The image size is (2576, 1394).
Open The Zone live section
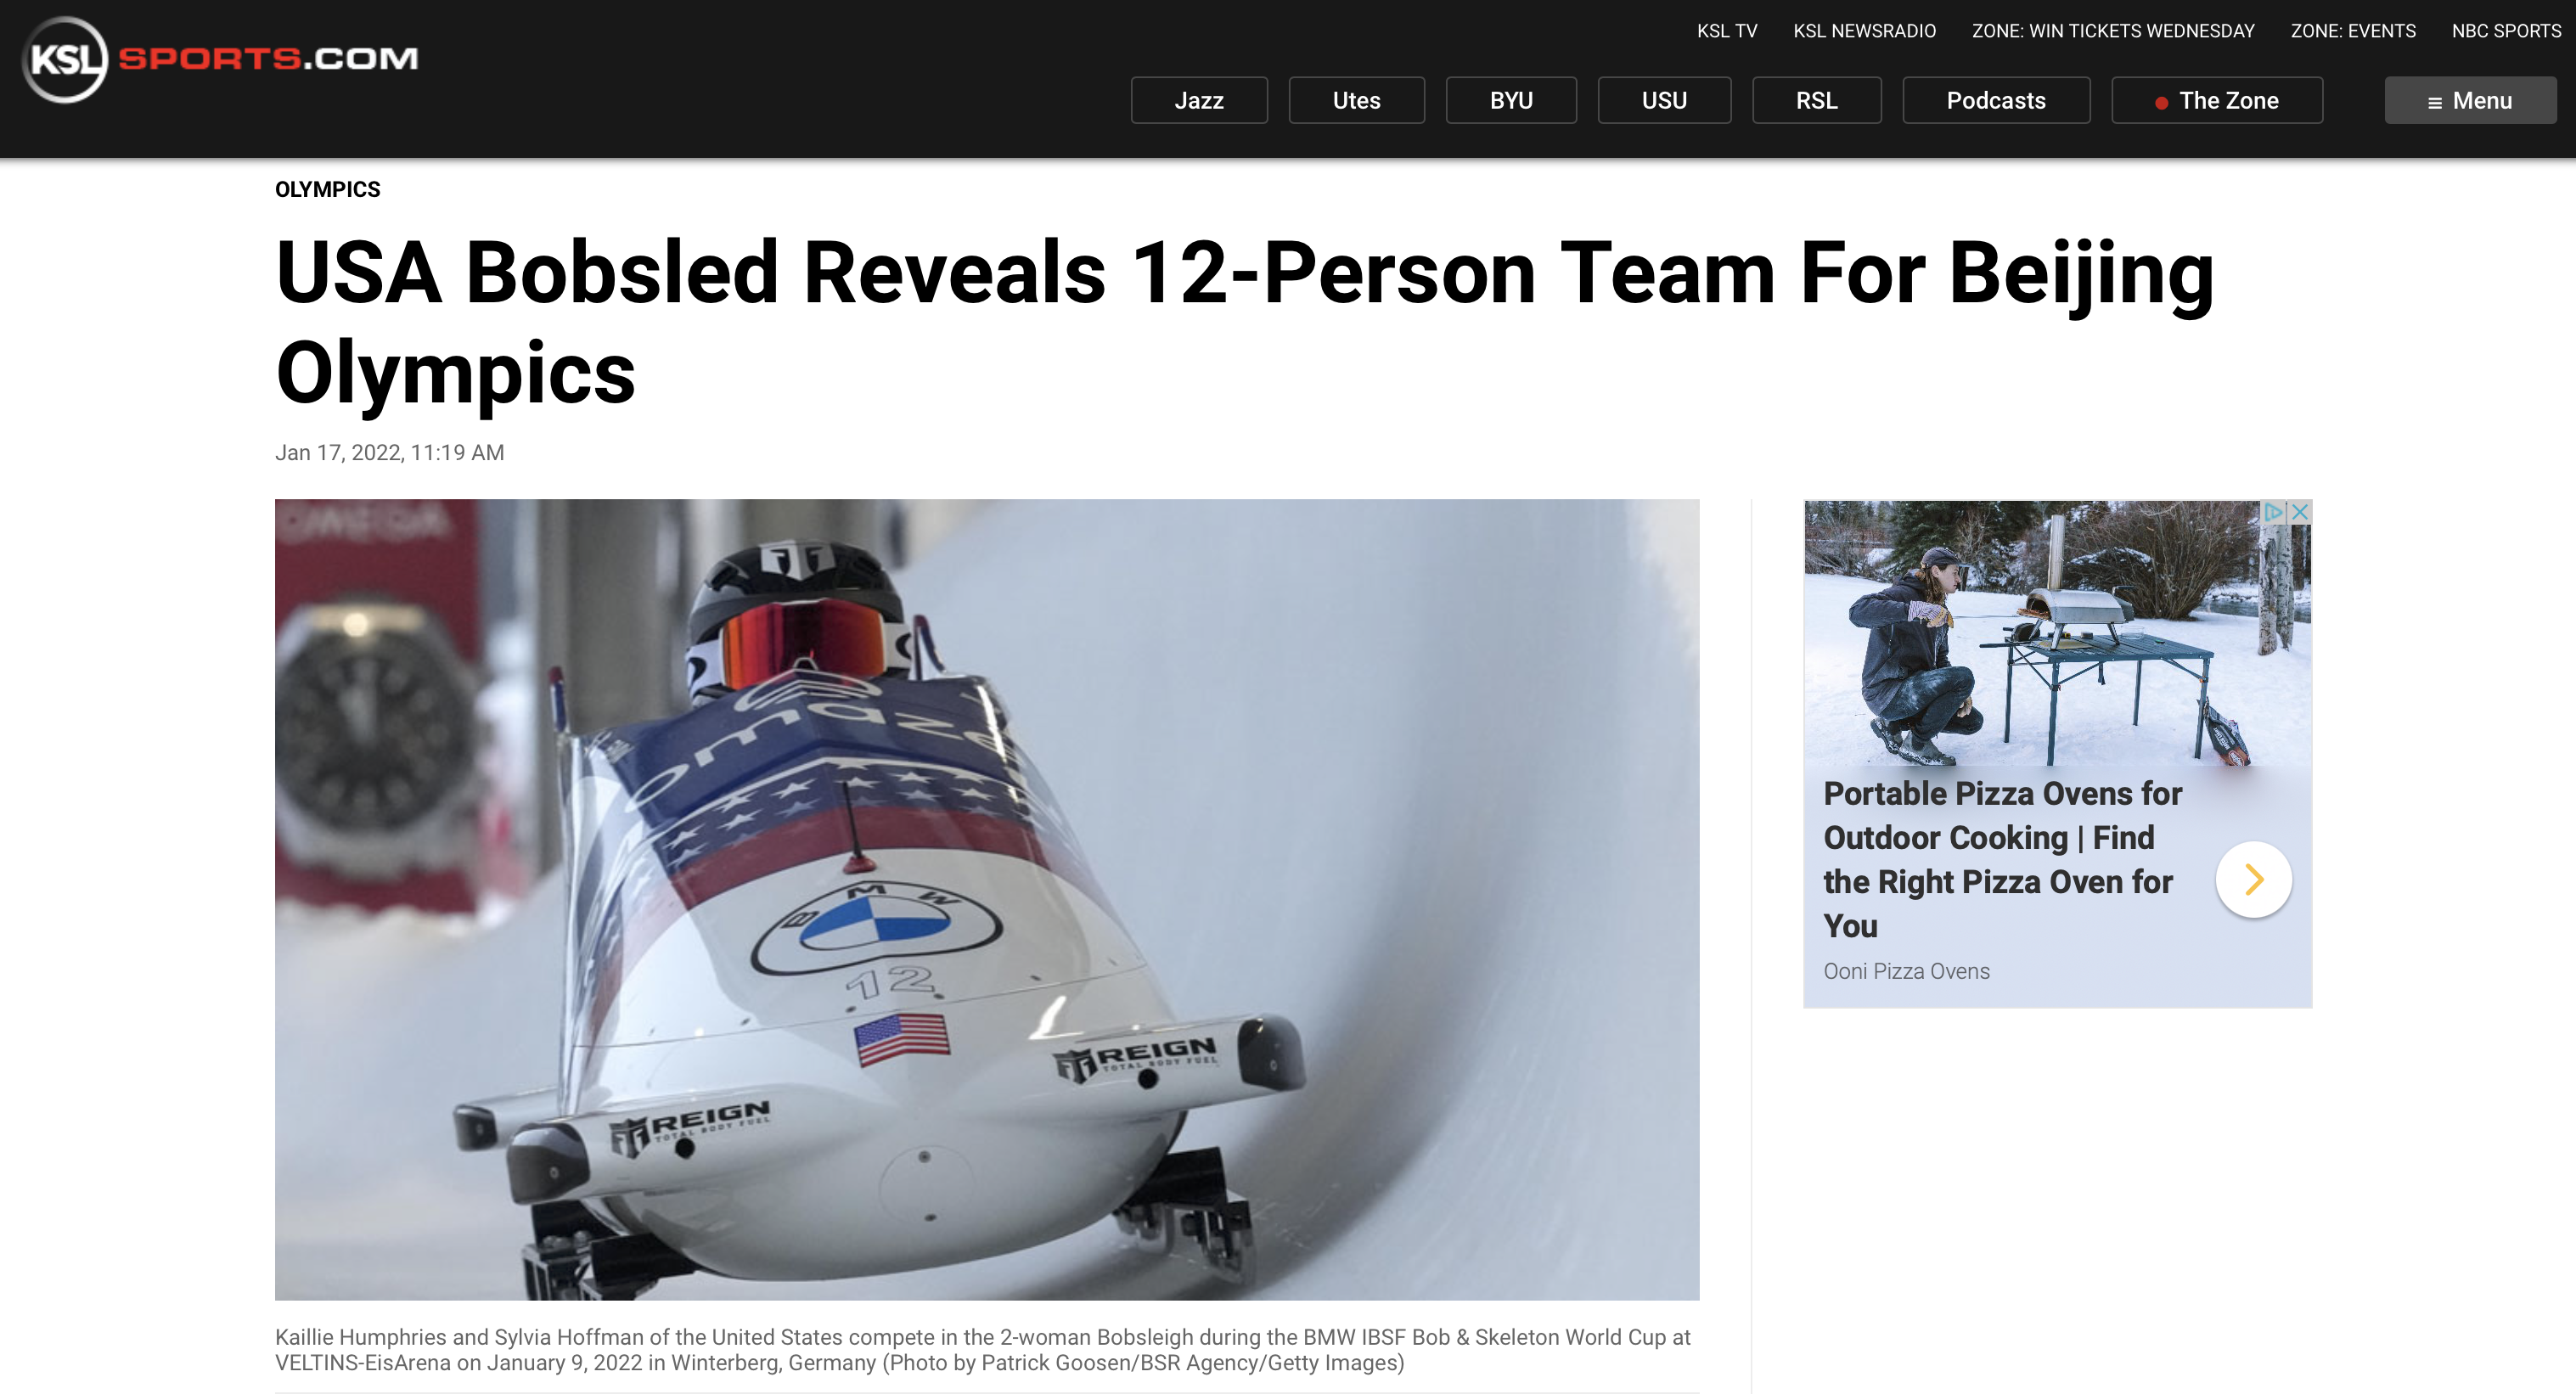[2217, 101]
